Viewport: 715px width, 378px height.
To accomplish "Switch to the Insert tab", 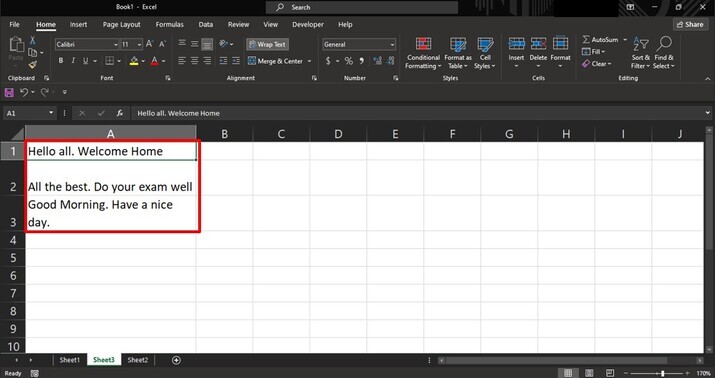I will pos(78,25).
